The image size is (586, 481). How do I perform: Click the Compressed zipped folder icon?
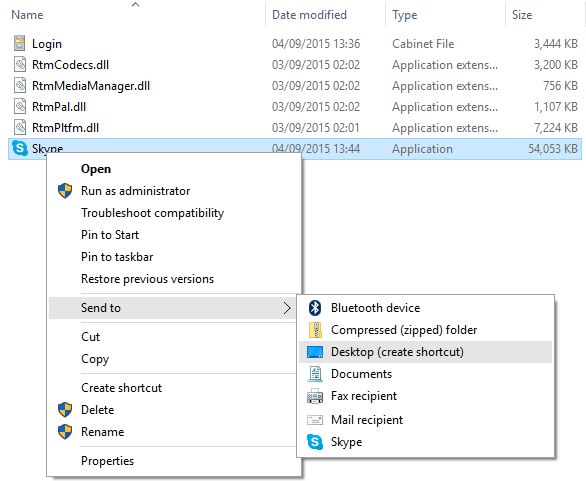pyautogui.click(x=315, y=330)
